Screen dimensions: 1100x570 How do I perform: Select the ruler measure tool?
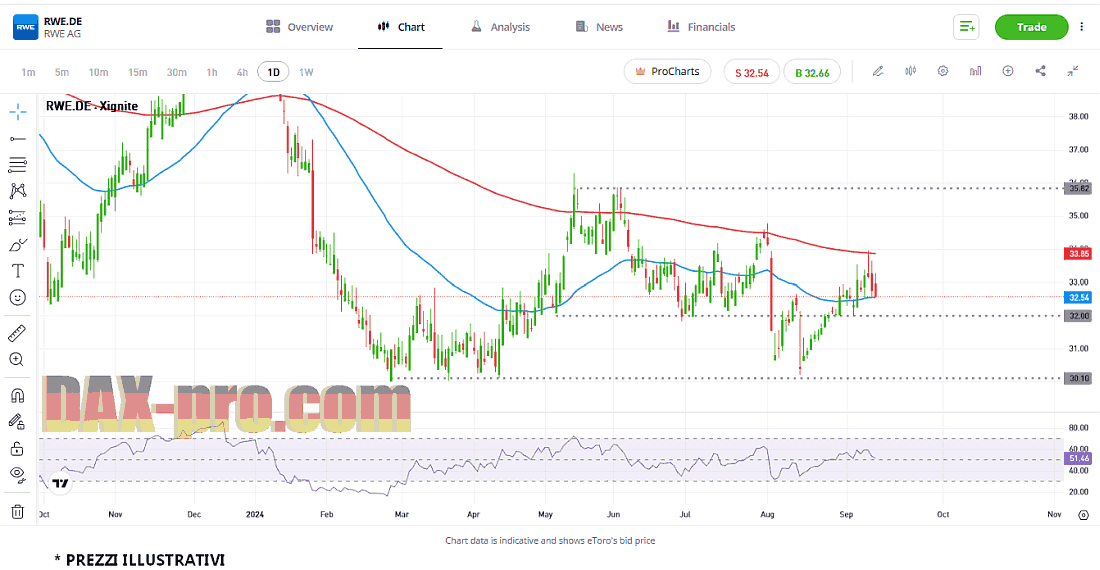(x=18, y=333)
